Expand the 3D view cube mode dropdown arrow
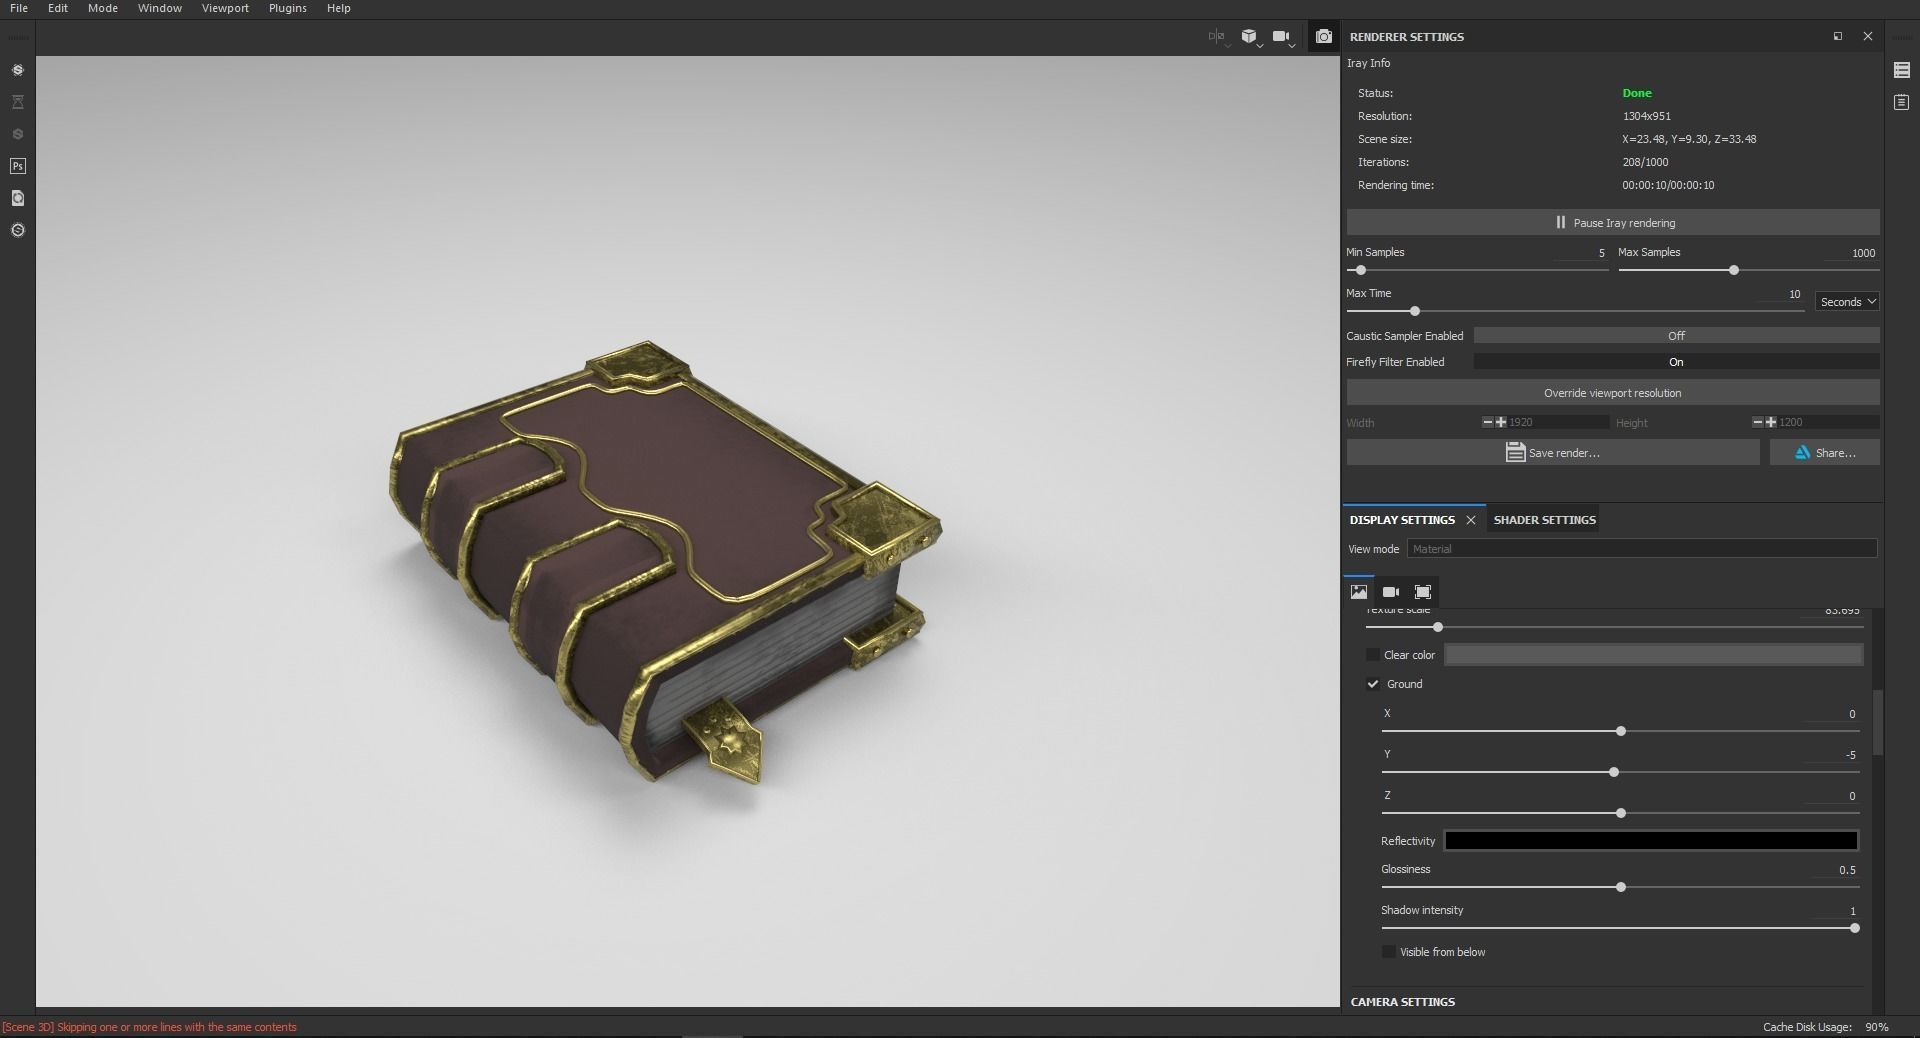 click(x=1259, y=45)
